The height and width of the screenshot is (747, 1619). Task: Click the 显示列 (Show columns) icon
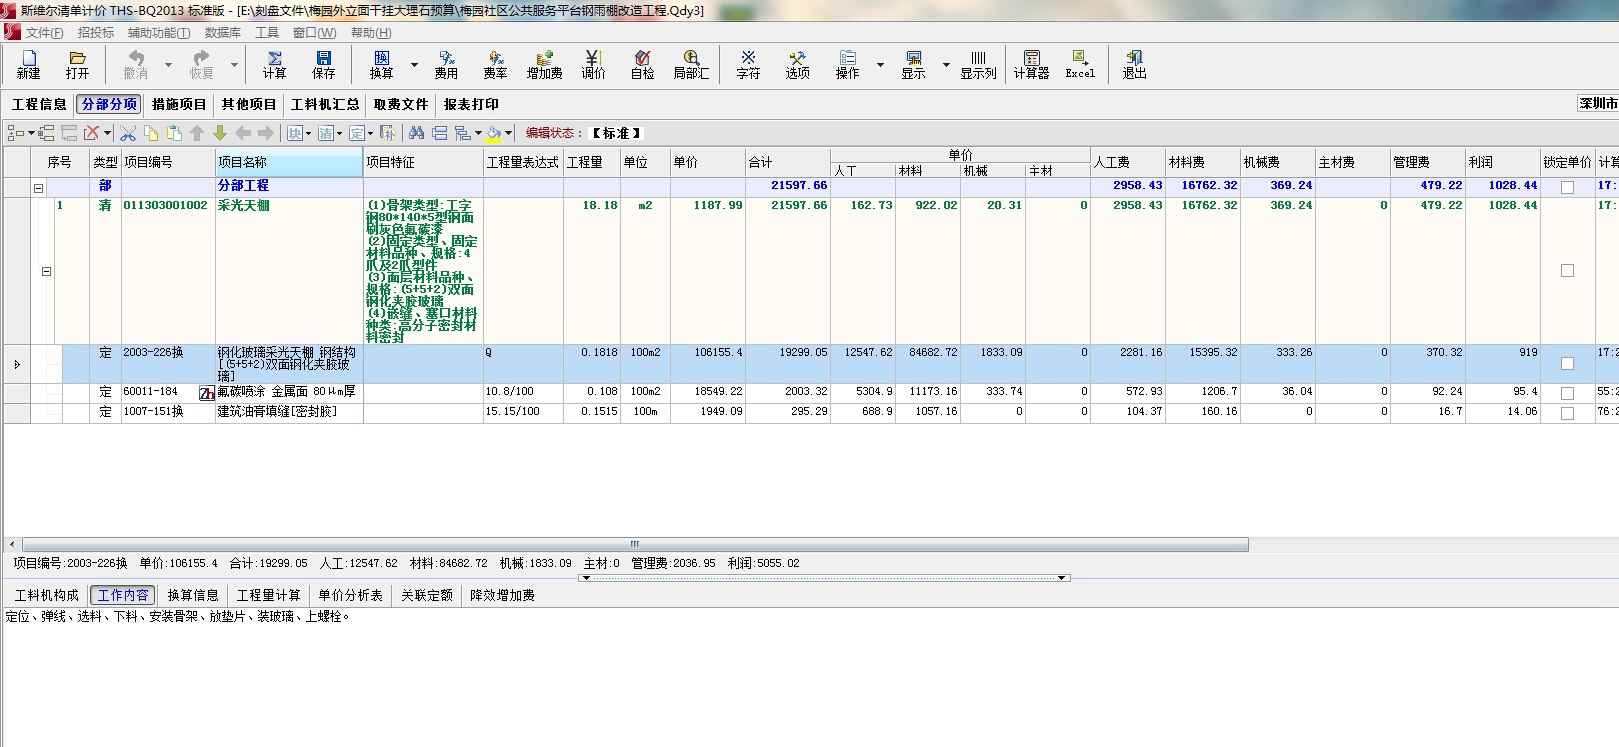click(978, 65)
